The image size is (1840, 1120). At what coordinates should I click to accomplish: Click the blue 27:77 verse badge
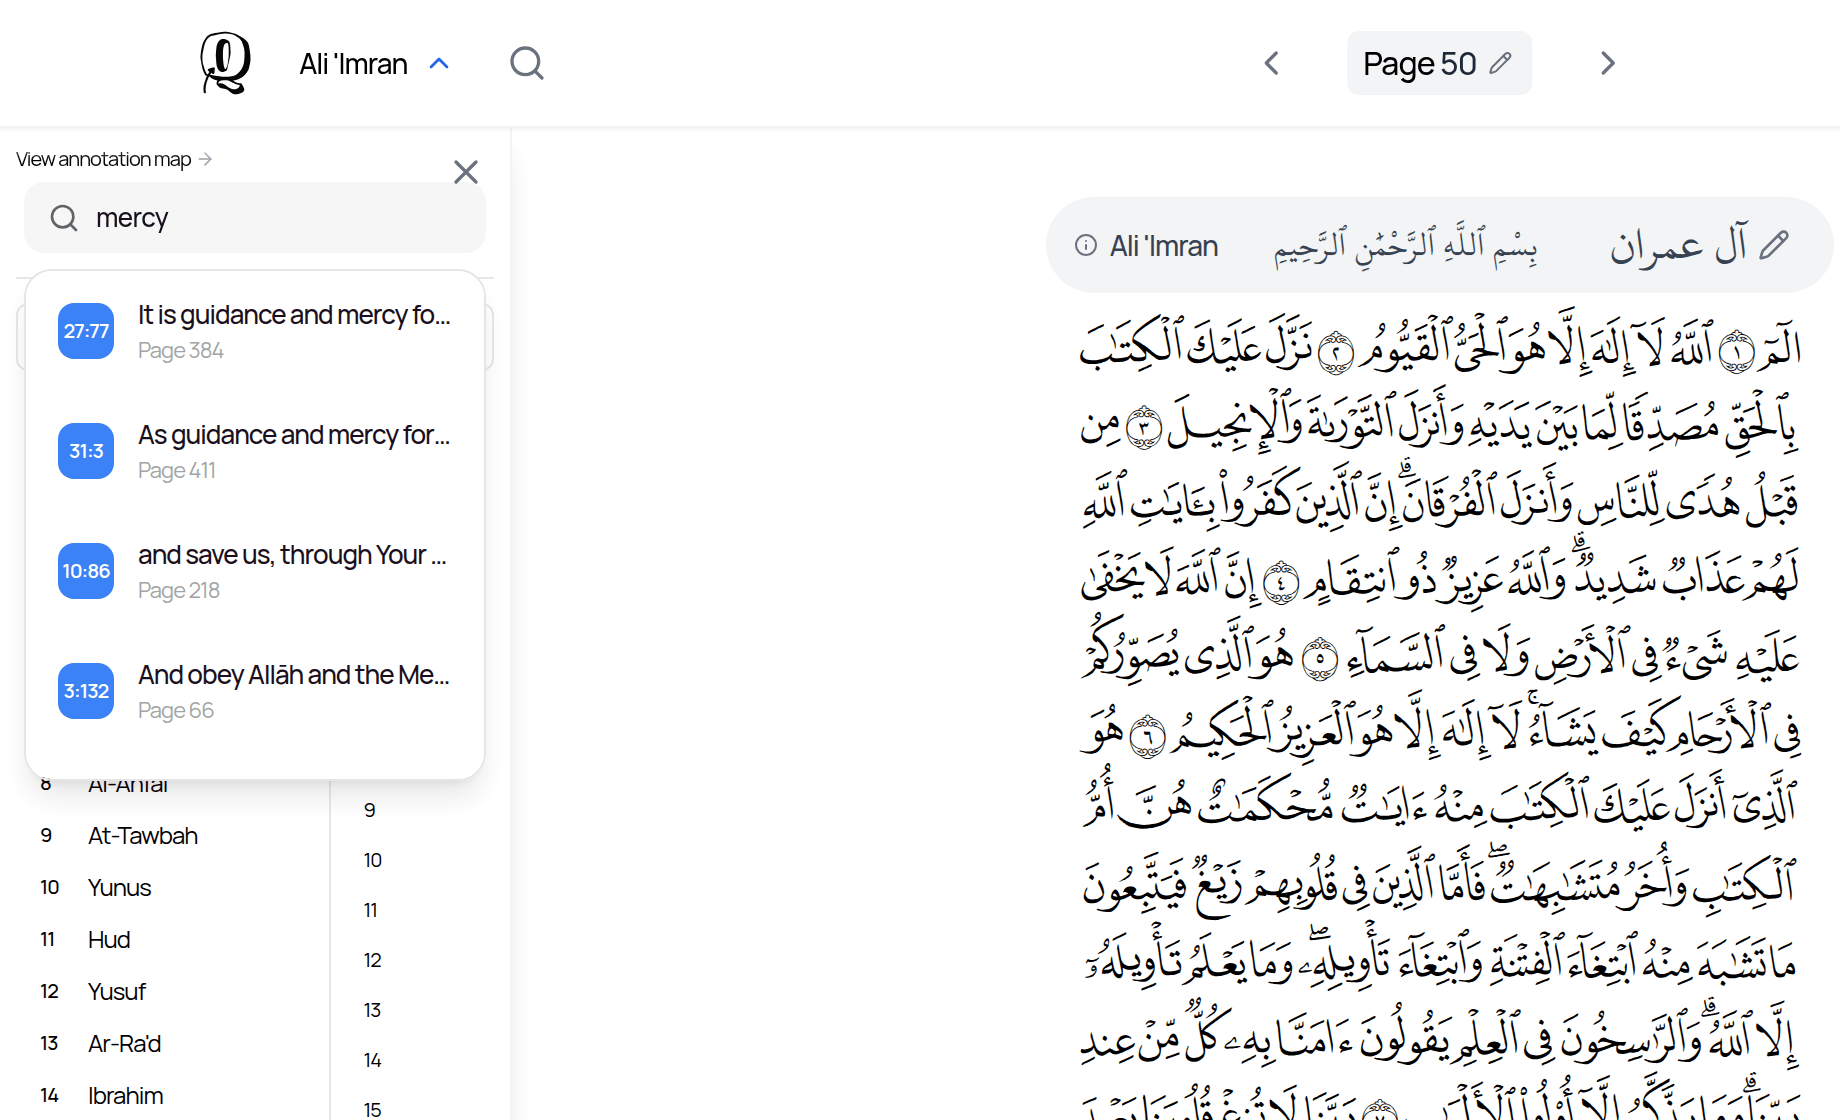pos(86,331)
